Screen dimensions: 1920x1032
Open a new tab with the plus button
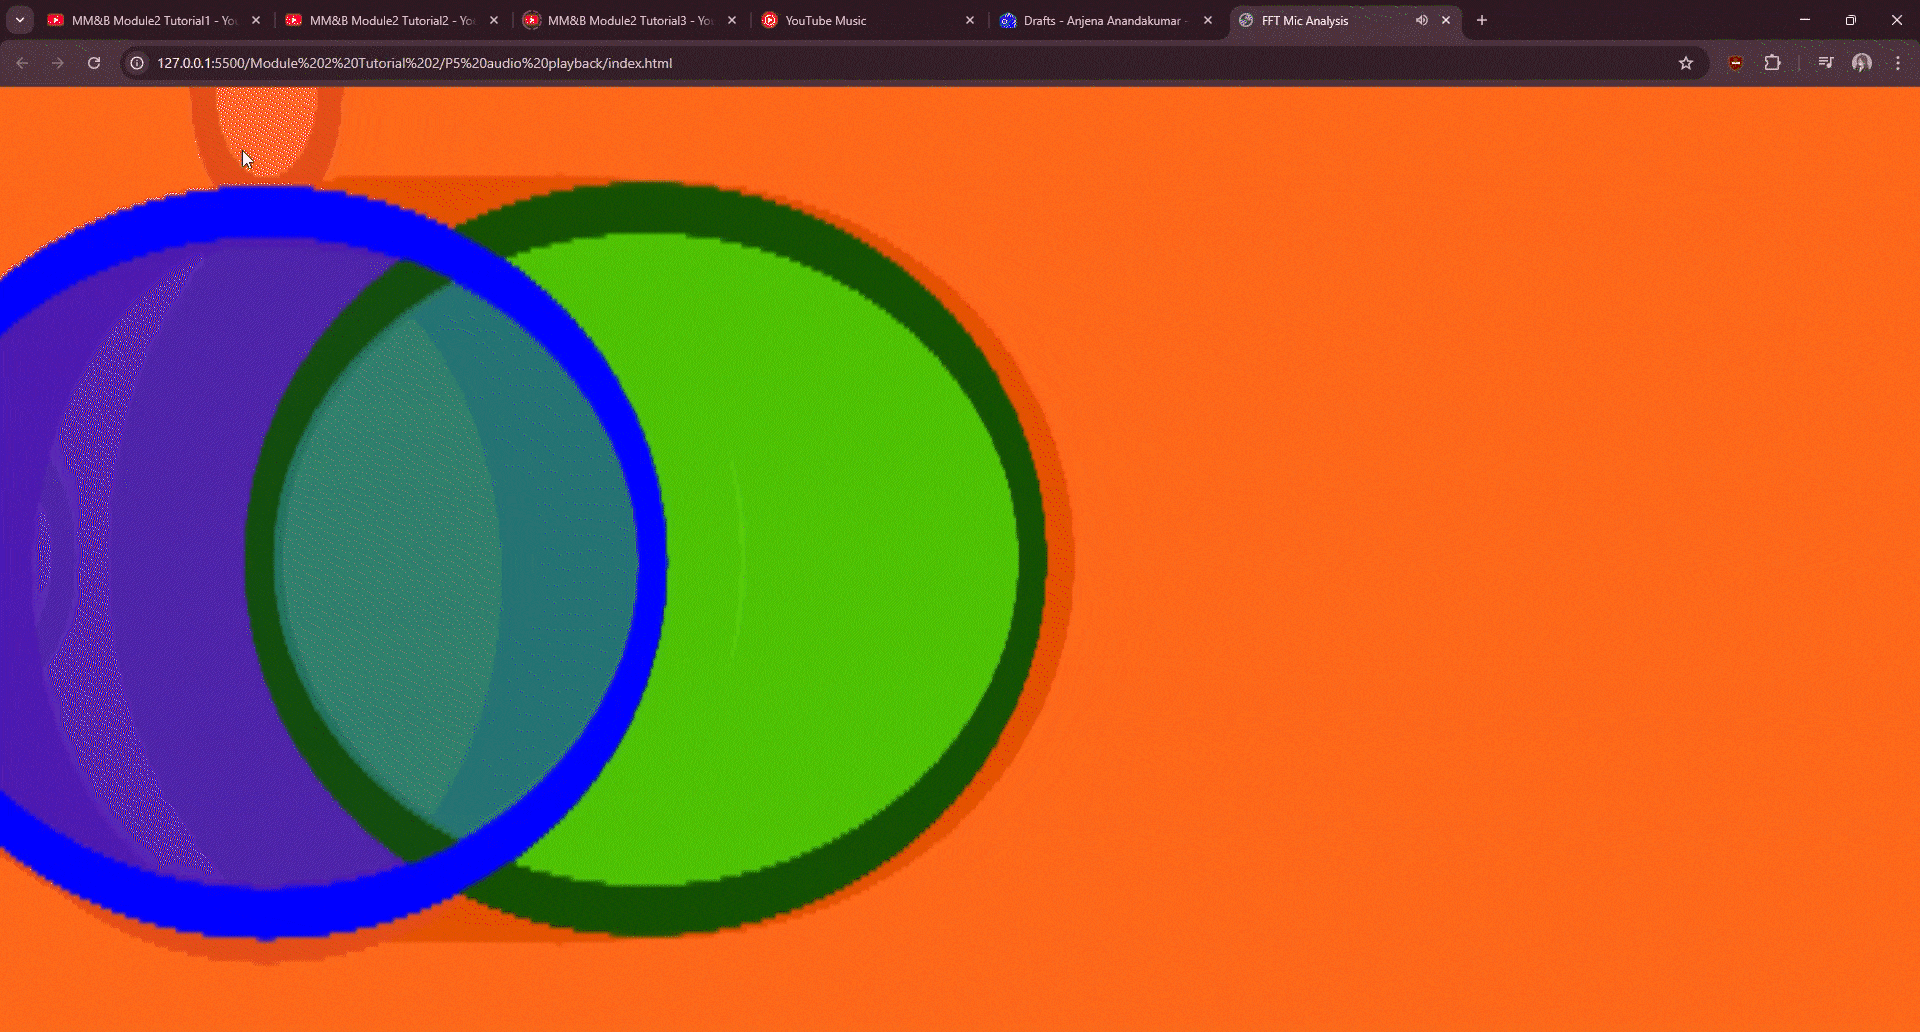click(x=1481, y=20)
